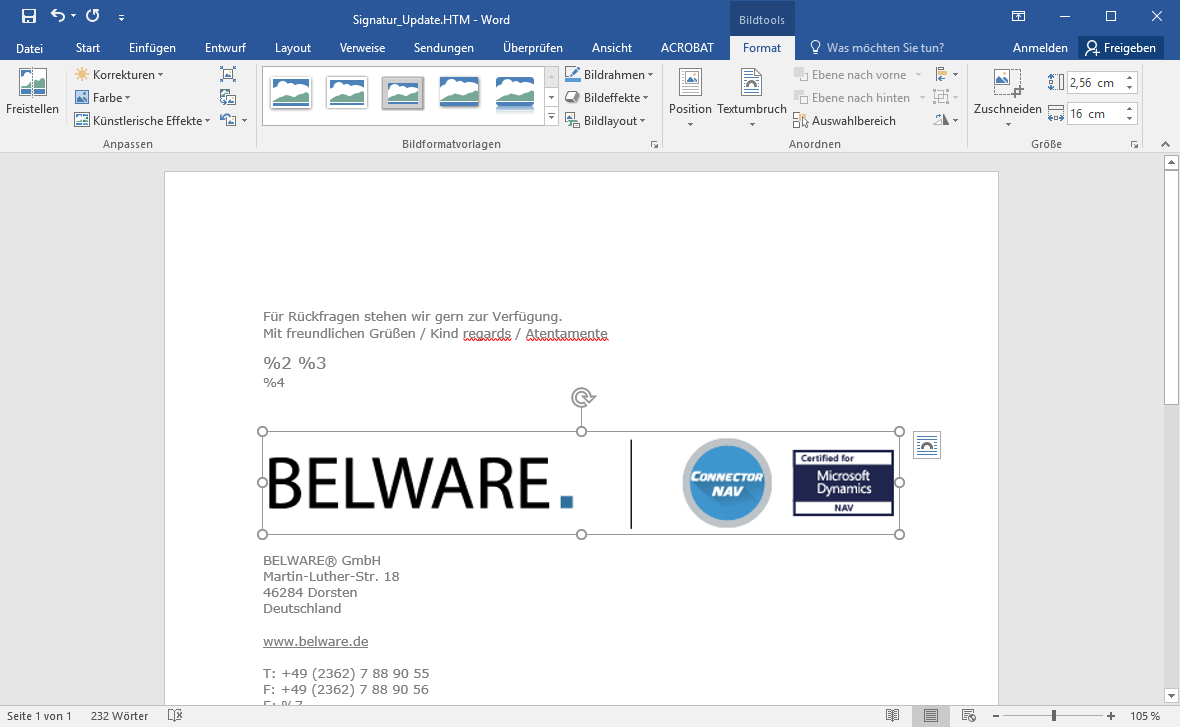
Task: Open the Position menu
Action: pyautogui.click(x=690, y=97)
